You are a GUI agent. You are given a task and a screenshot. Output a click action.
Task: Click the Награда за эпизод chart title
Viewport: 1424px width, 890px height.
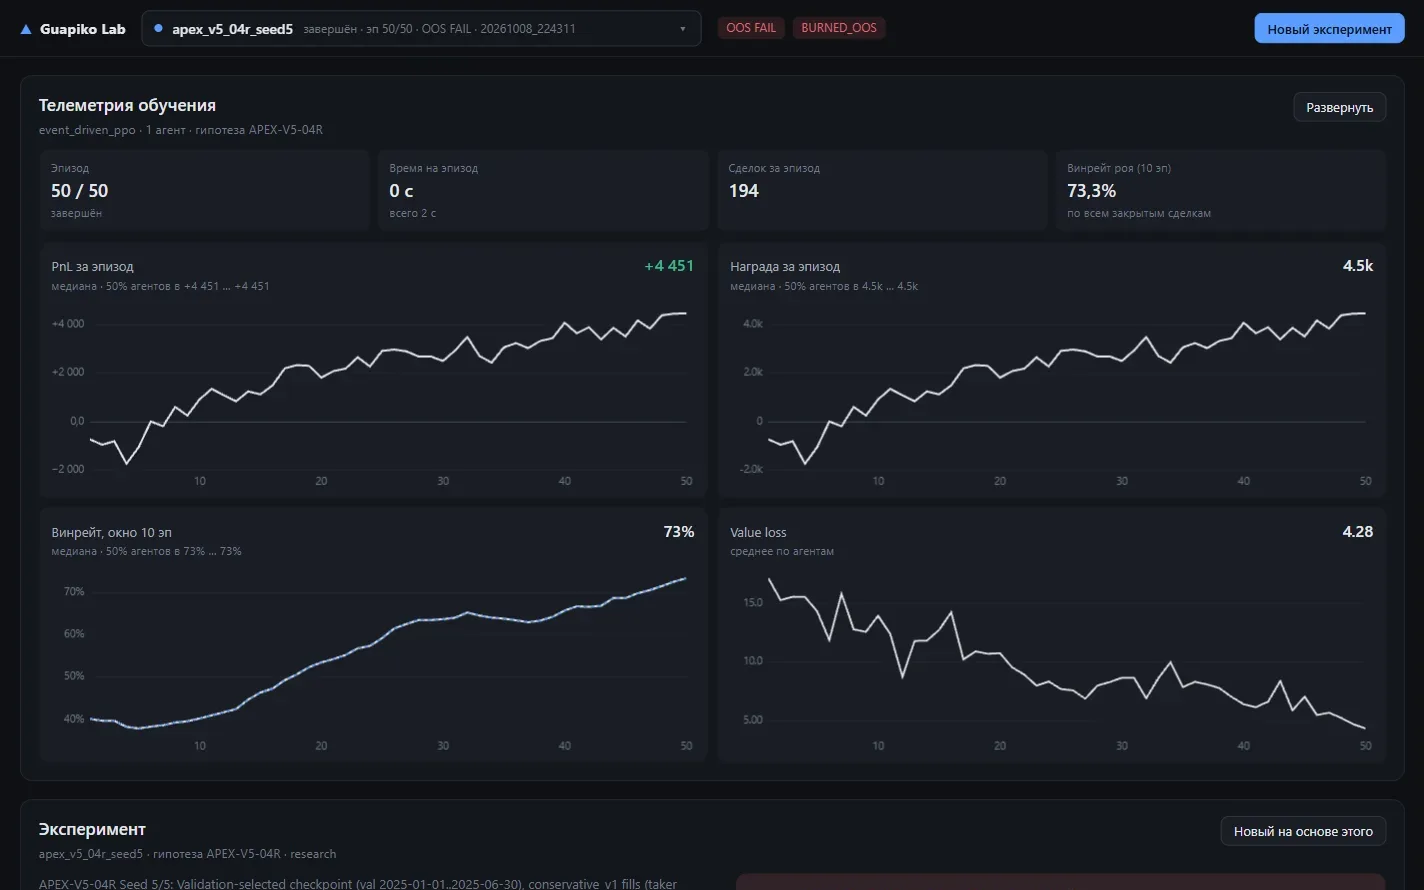[785, 267]
